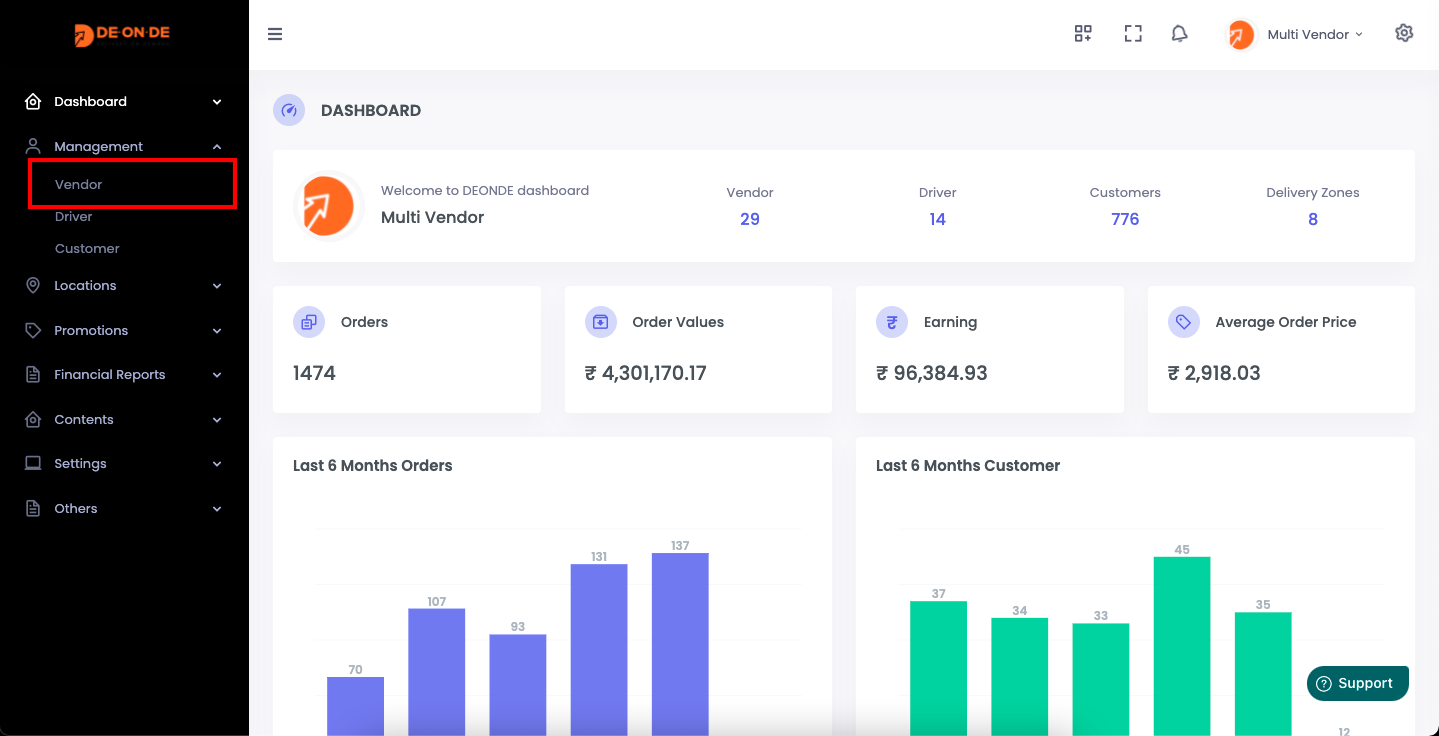Viewport: 1439px width, 736px height.
Task: Expand the Settings menu chevron
Action: point(217,464)
